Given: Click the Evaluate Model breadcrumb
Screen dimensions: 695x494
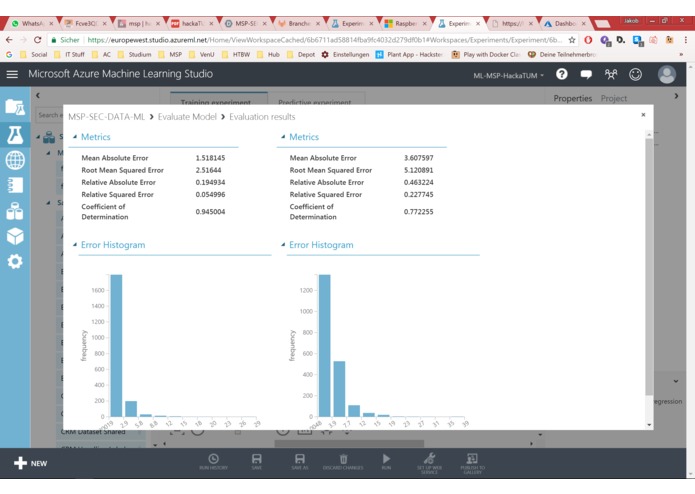Looking at the screenshot, I should tap(187, 117).
